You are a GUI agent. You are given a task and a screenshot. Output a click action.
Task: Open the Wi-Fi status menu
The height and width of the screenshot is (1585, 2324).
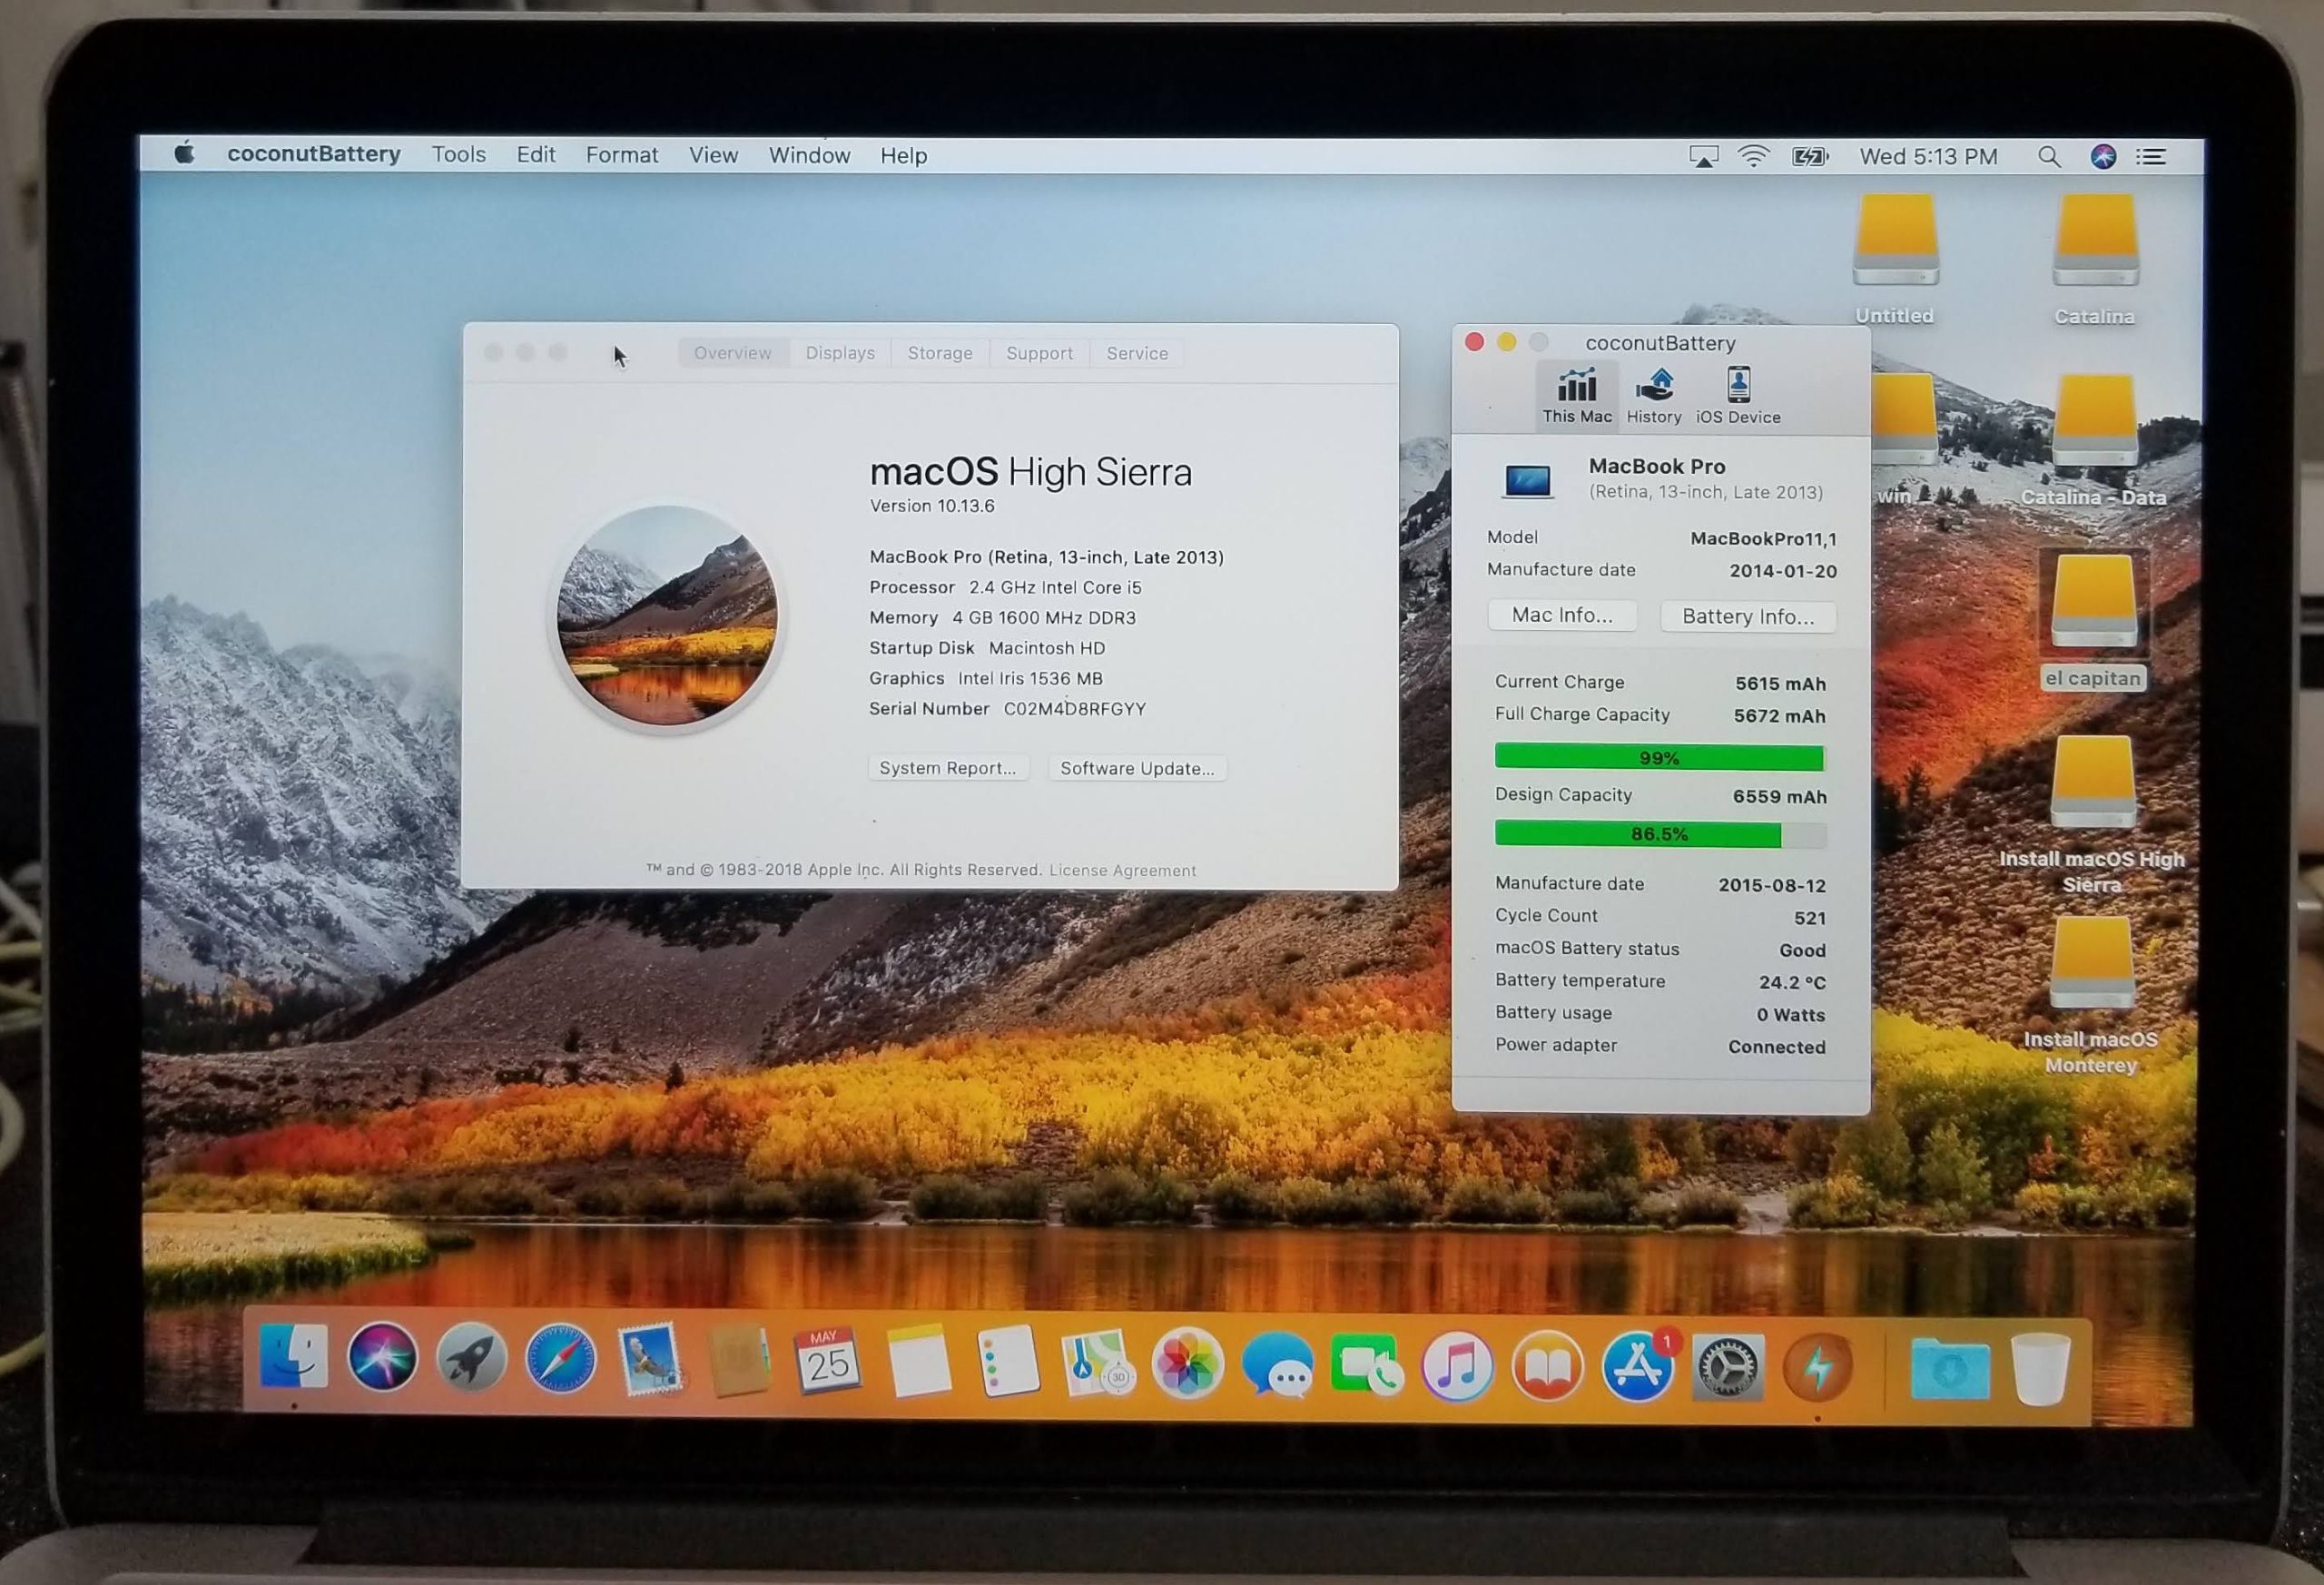(x=1753, y=157)
